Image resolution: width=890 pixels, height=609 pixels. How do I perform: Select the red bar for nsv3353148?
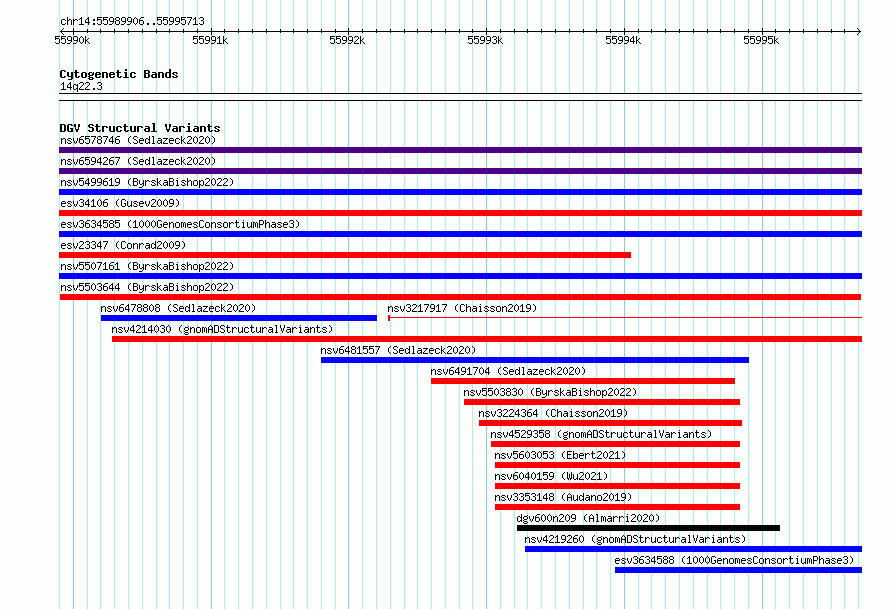pos(618,507)
